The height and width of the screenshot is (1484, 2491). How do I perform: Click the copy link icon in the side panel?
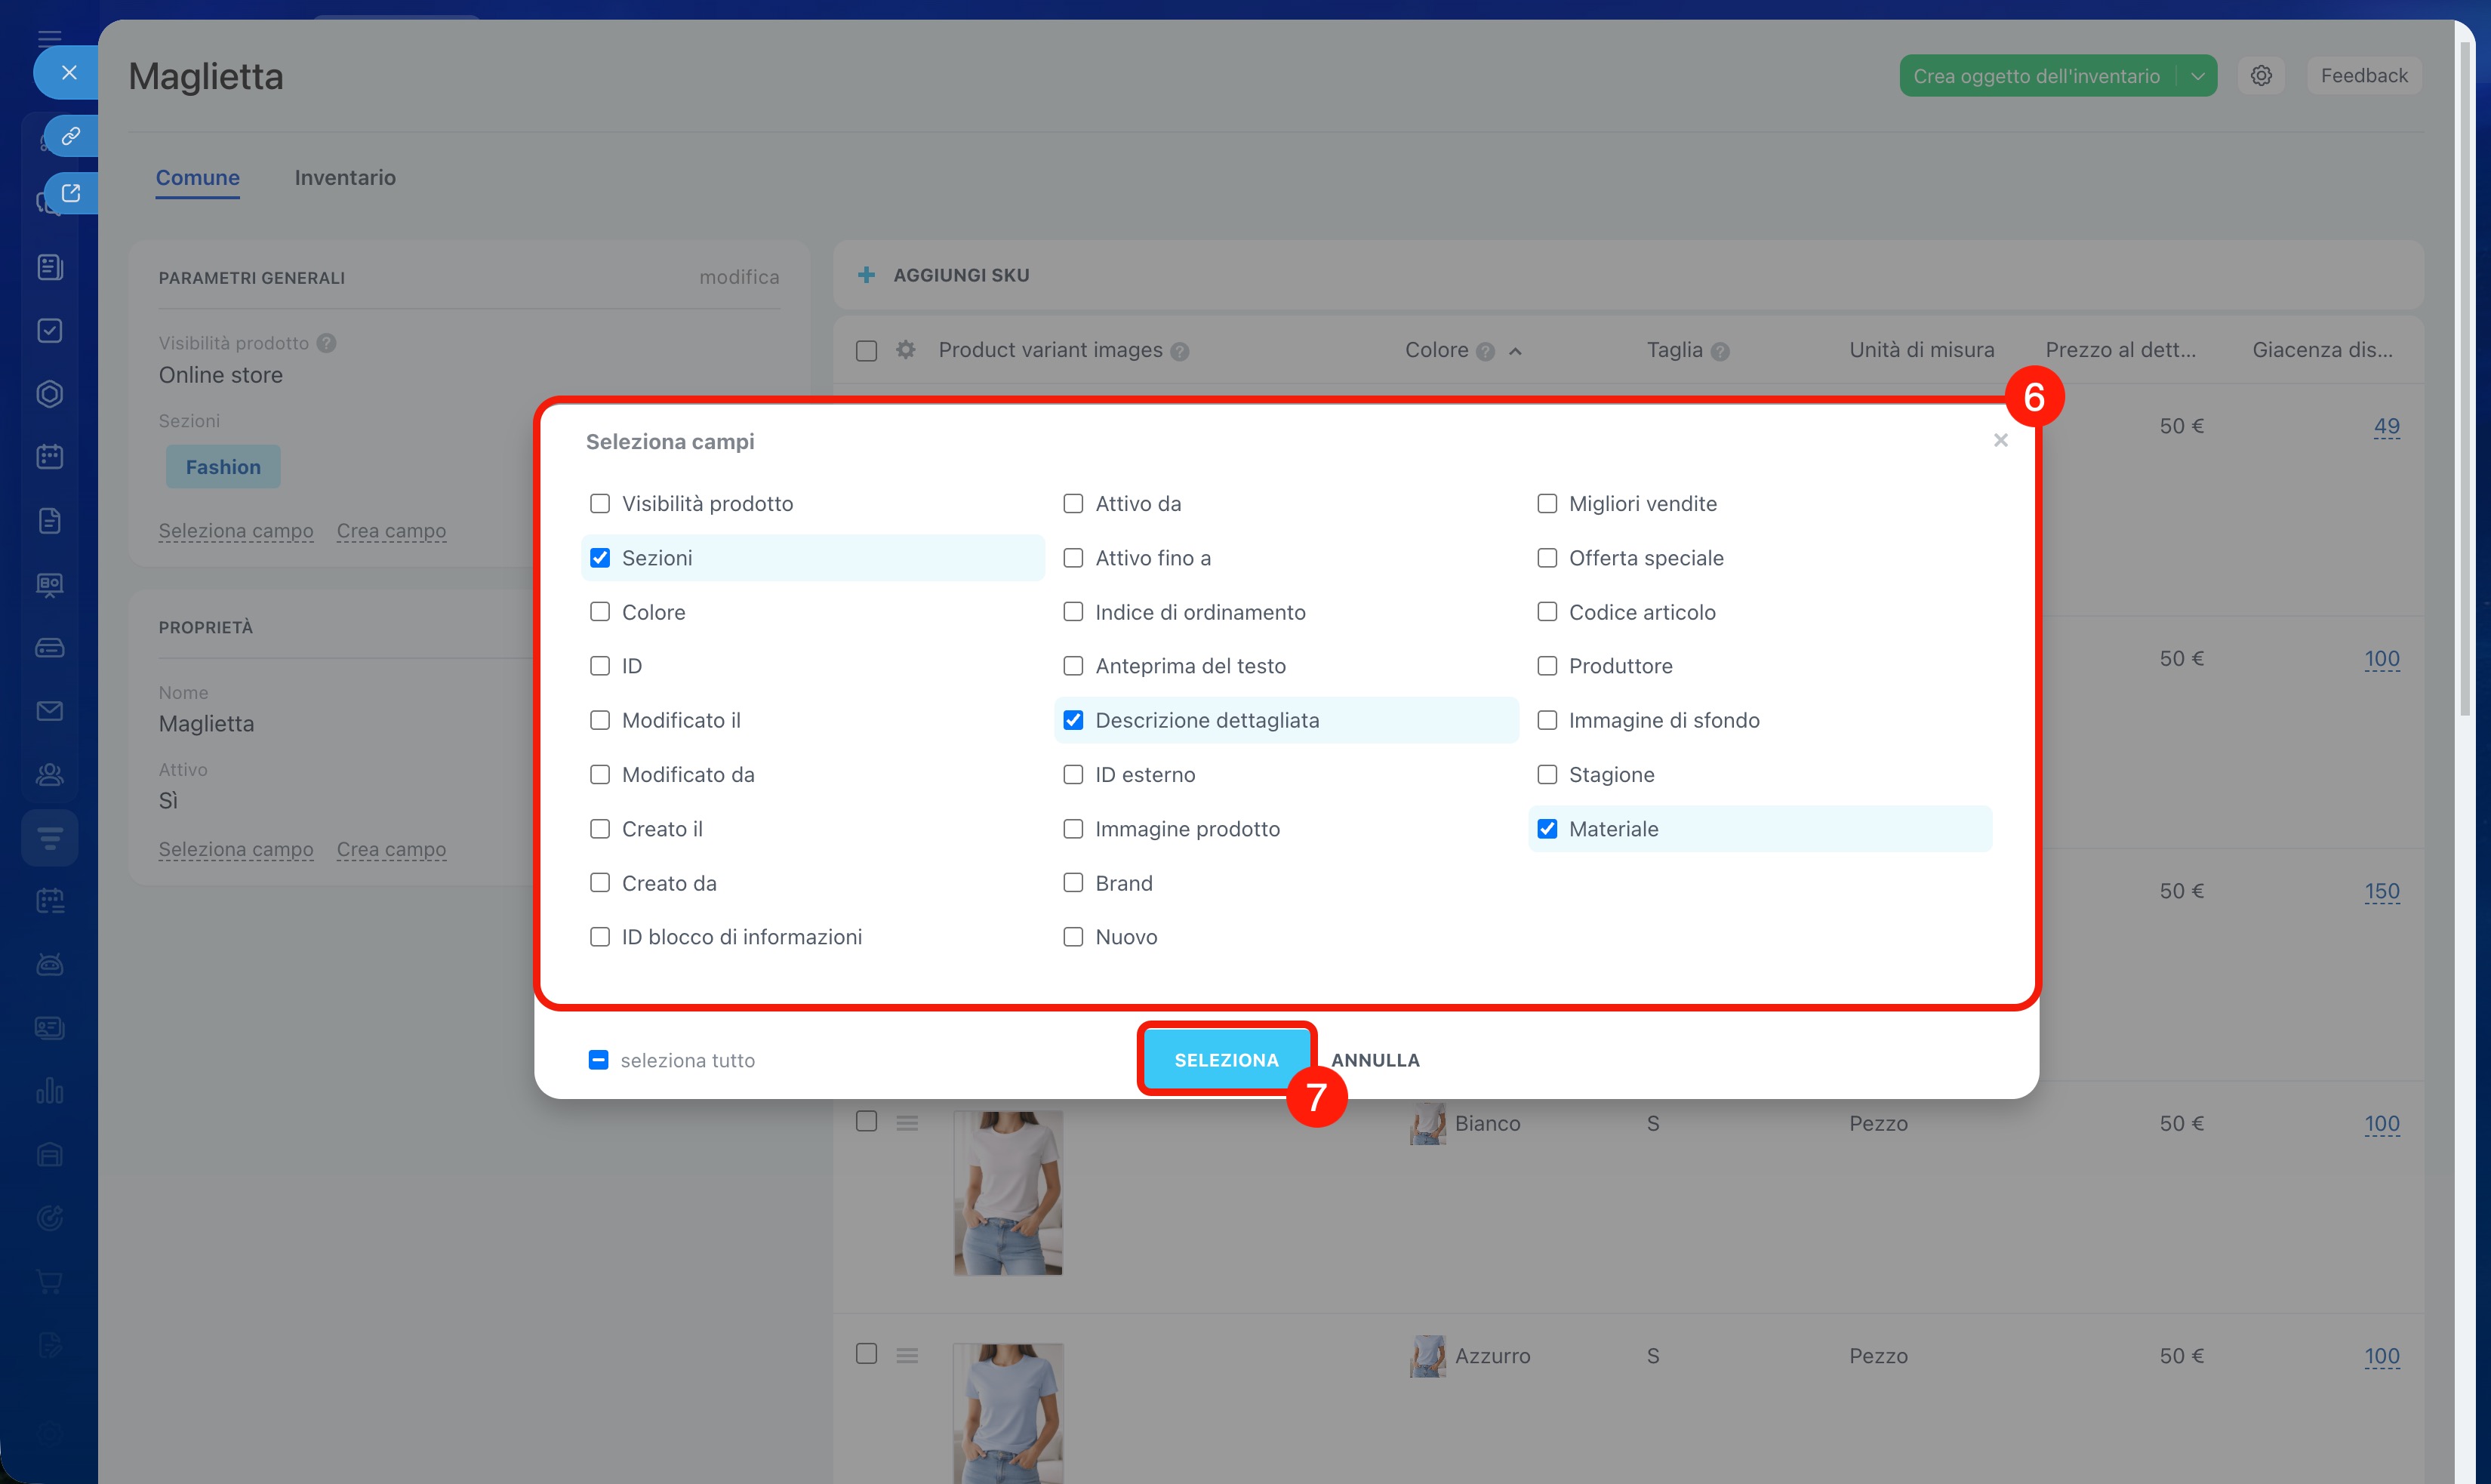tap(70, 135)
